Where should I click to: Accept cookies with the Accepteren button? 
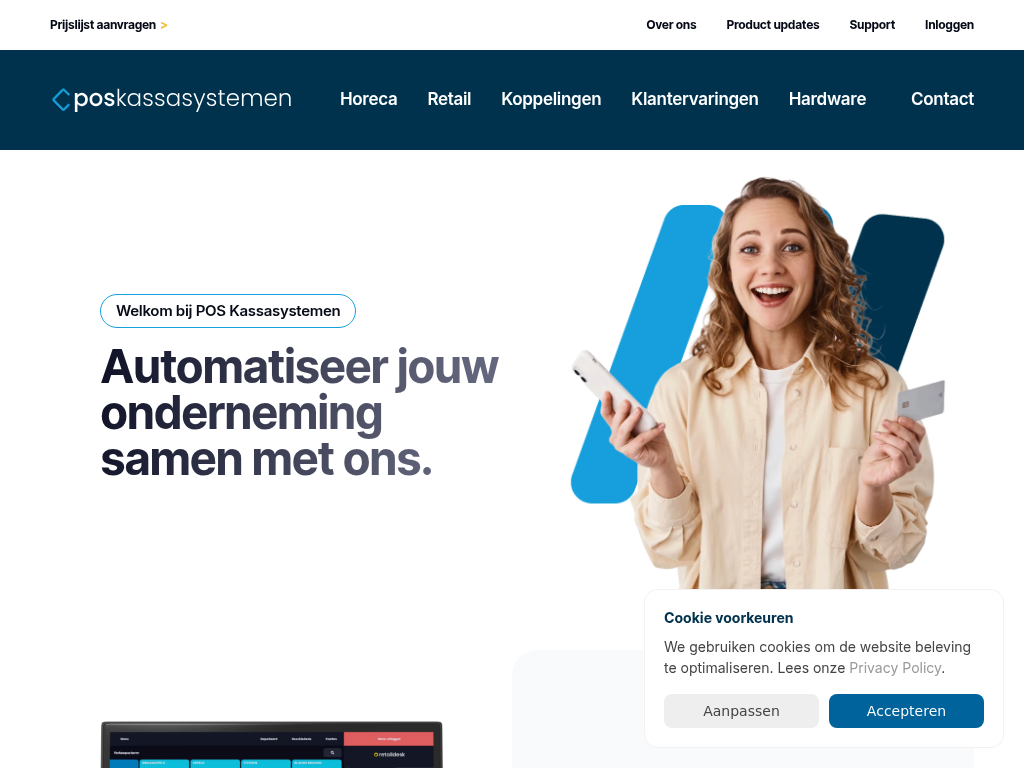tap(906, 711)
